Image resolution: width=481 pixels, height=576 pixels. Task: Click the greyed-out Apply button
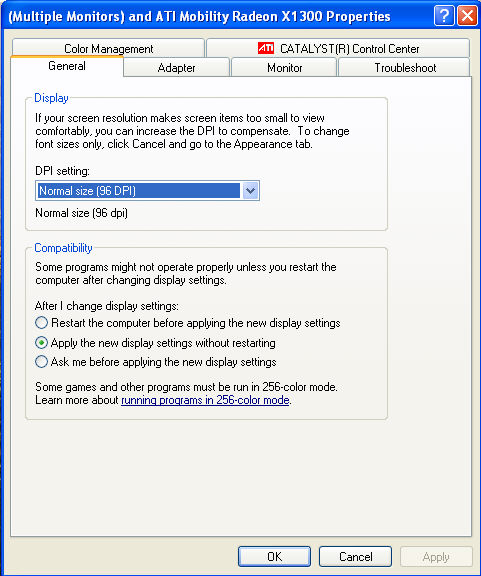tap(436, 557)
